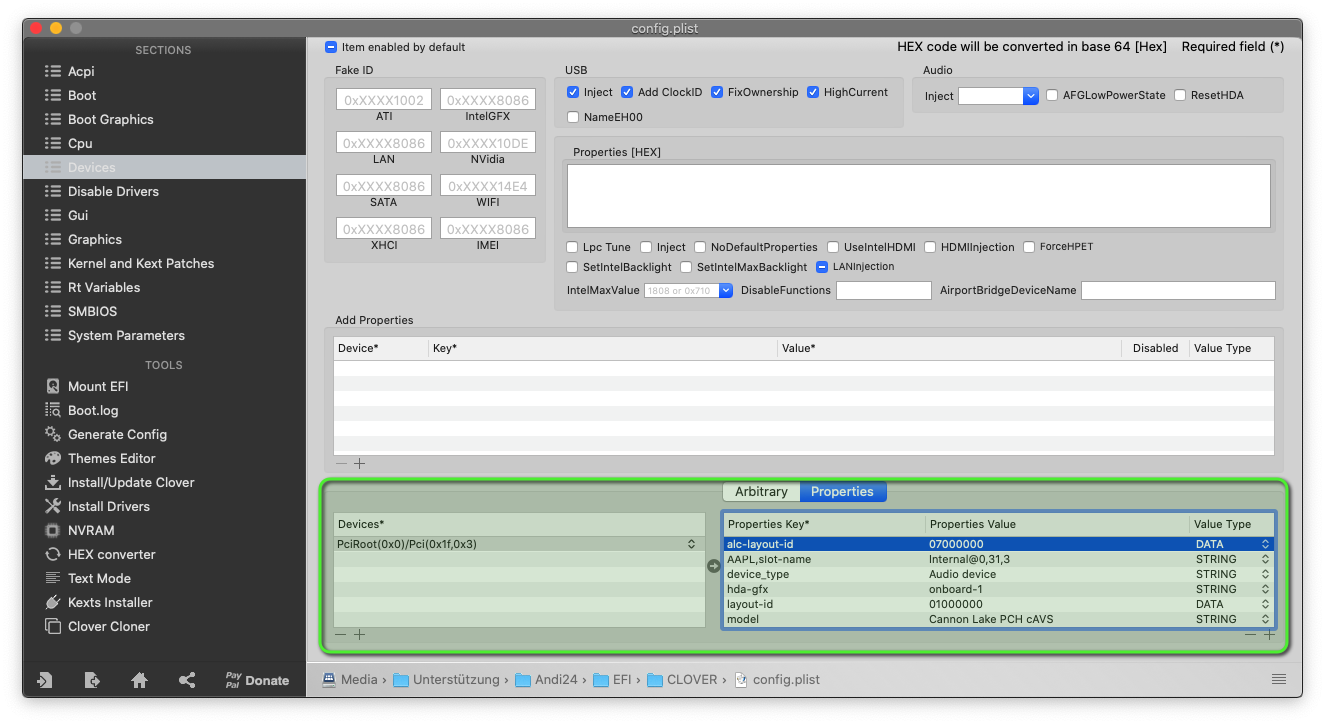Expand the IntelMaxValue combo box
This screenshot has height=724, width=1325.
[726, 291]
